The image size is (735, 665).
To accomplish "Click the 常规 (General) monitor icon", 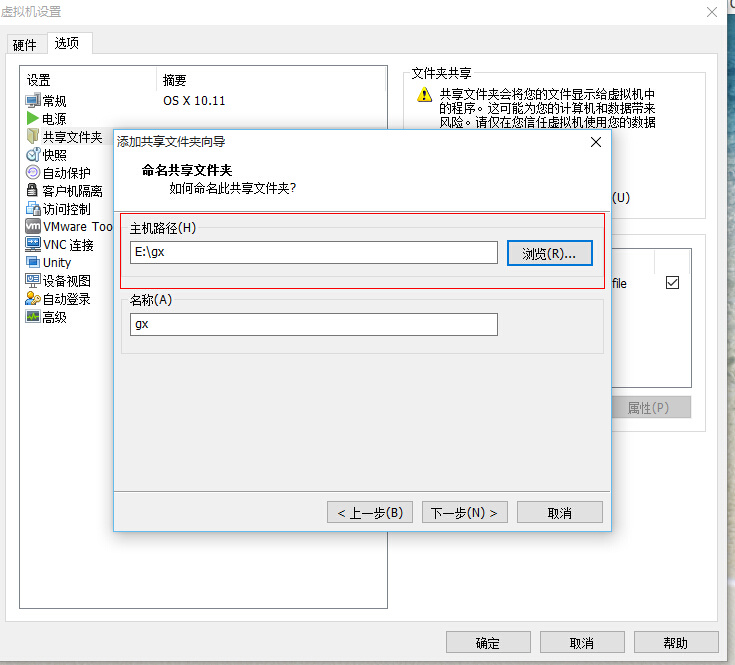I will (x=33, y=100).
